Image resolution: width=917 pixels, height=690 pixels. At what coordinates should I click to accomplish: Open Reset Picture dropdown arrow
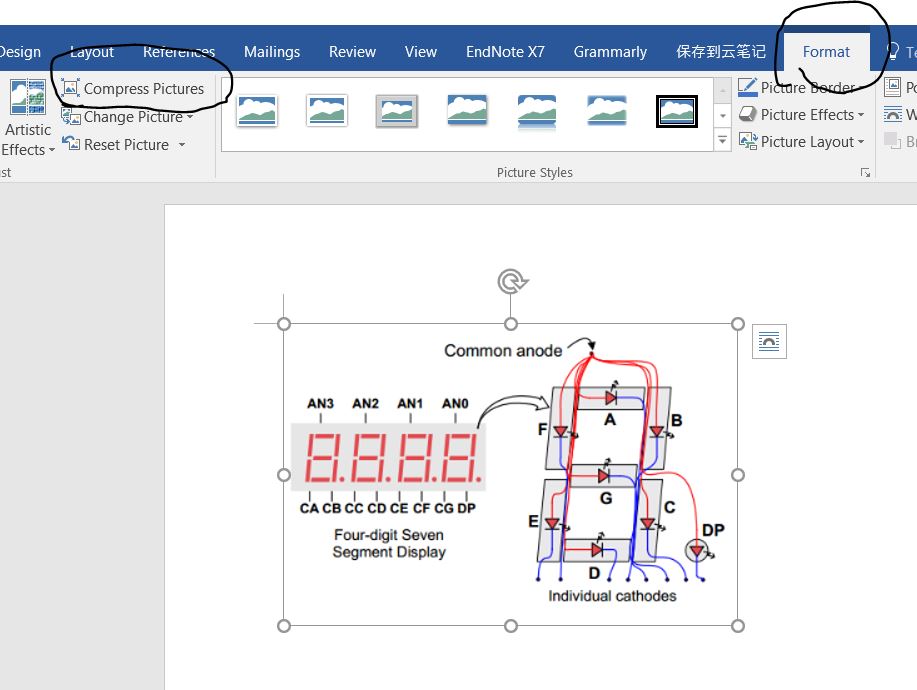click(182, 145)
